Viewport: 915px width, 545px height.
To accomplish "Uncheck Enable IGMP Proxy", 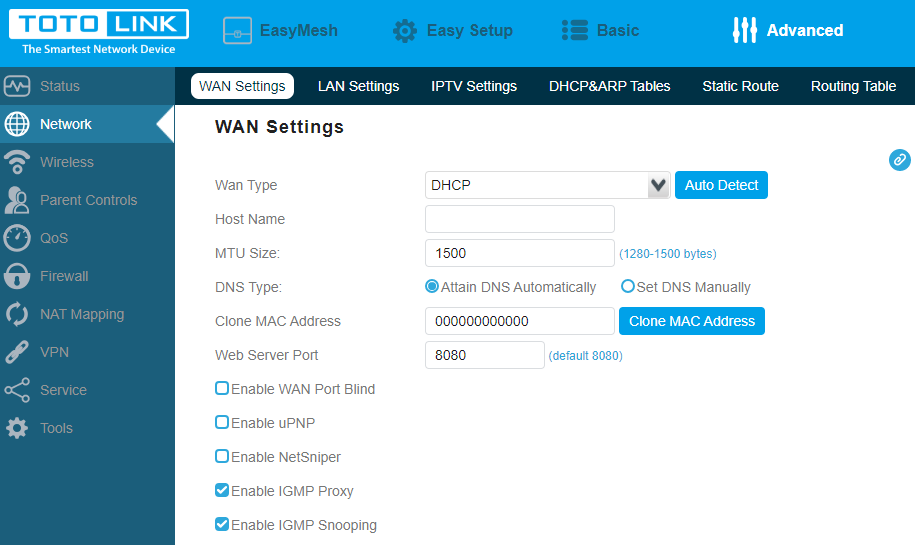I will tap(222, 490).
